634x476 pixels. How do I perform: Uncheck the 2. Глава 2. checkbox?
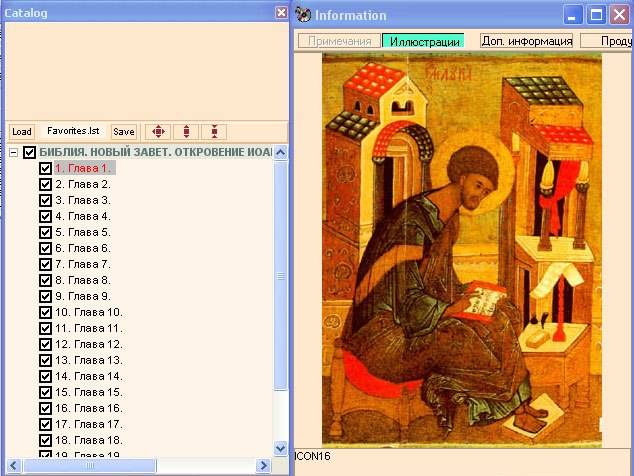[45, 184]
